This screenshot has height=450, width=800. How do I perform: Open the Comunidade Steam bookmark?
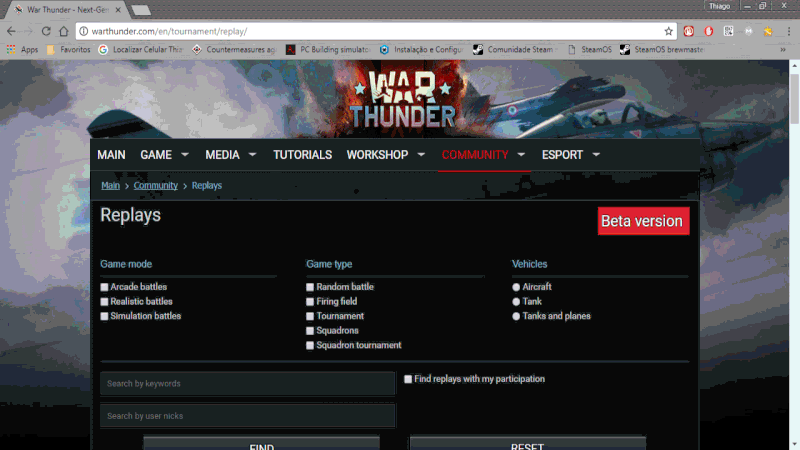pos(515,49)
